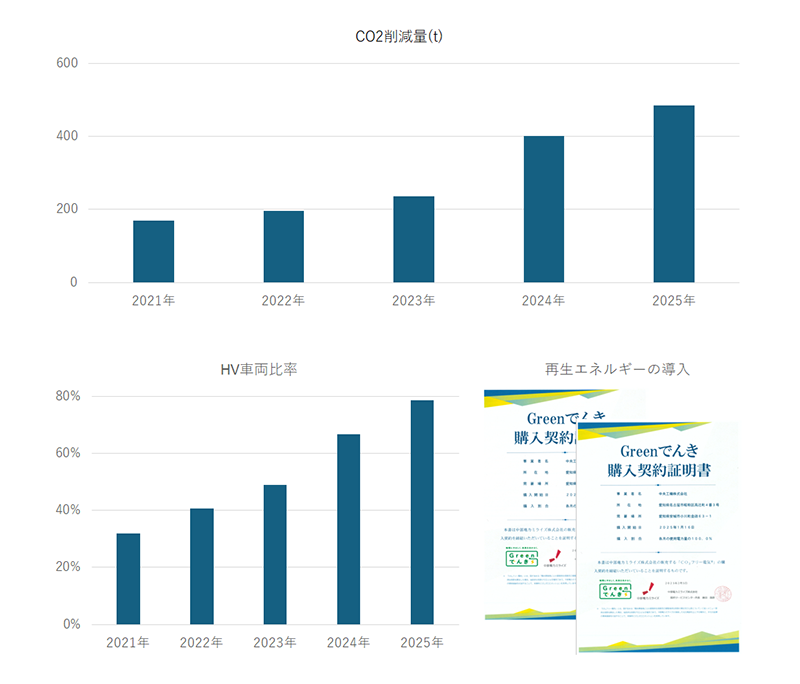Click the 2023年 bar in HV車両比率 chart
800x684 pixels.
coord(275,554)
